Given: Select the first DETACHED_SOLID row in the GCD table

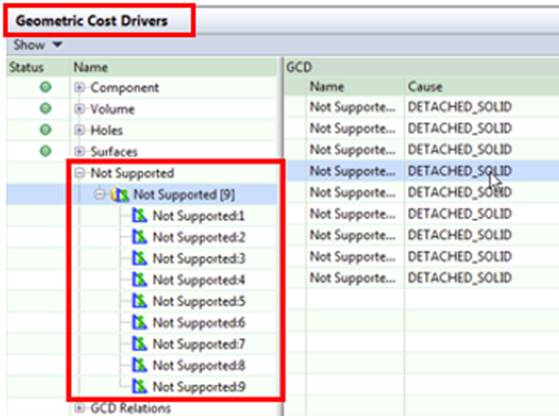Looking at the screenshot, I should click(423, 107).
